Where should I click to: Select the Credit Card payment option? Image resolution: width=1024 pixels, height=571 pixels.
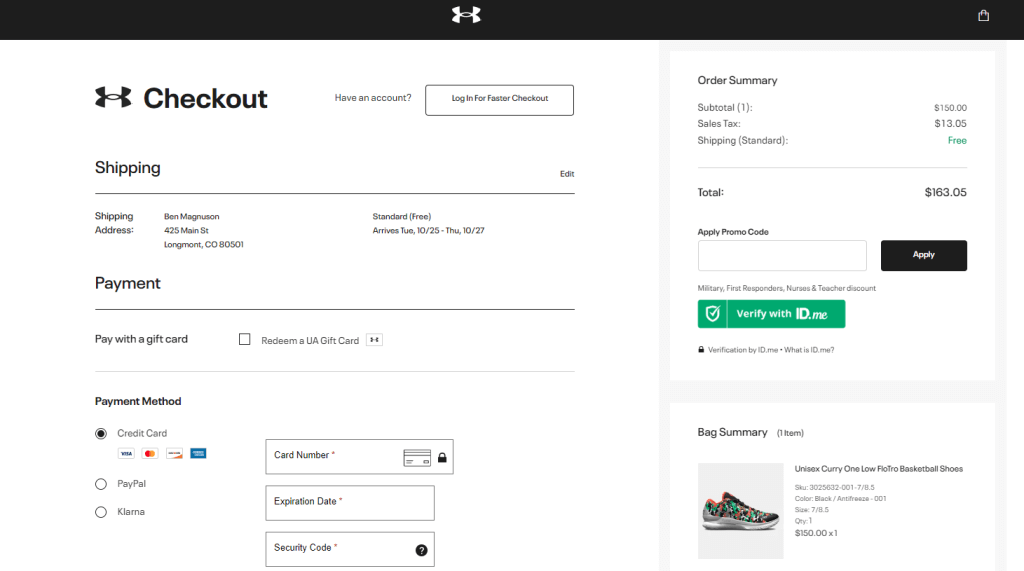pyautogui.click(x=101, y=434)
